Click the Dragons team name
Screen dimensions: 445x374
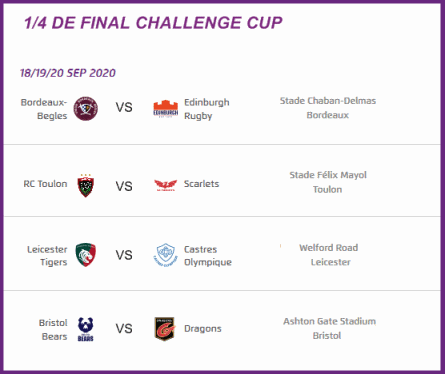[x=203, y=329]
